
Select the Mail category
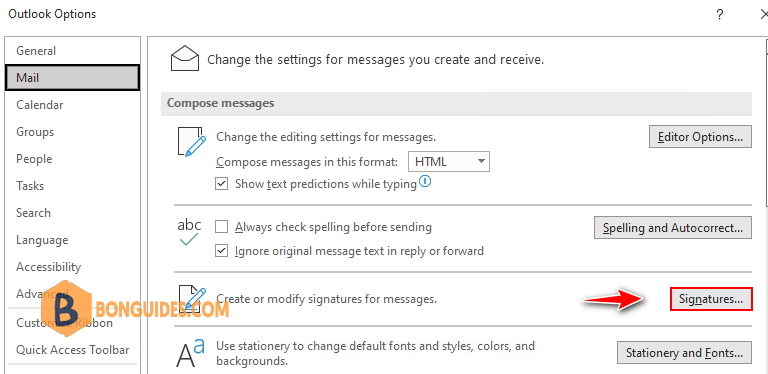tap(72, 78)
